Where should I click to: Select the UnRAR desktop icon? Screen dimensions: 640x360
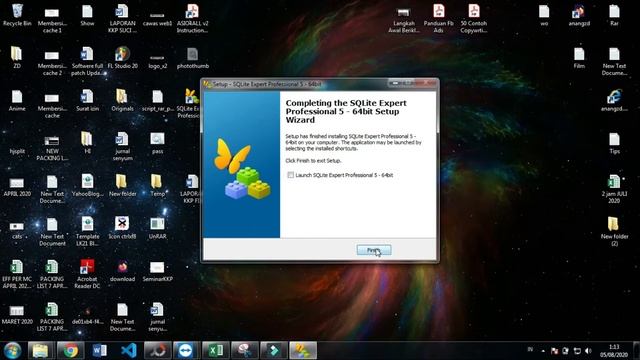(158, 228)
